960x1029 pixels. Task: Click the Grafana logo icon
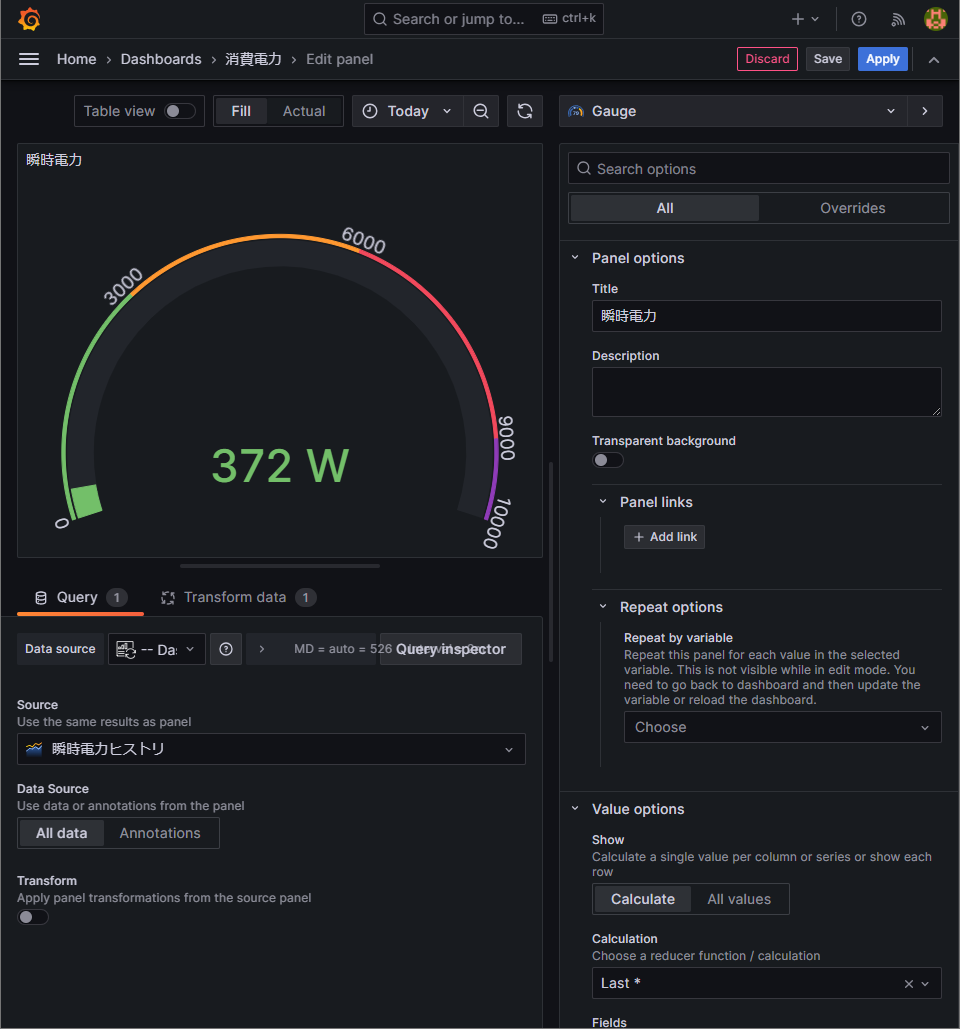click(29, 19)
